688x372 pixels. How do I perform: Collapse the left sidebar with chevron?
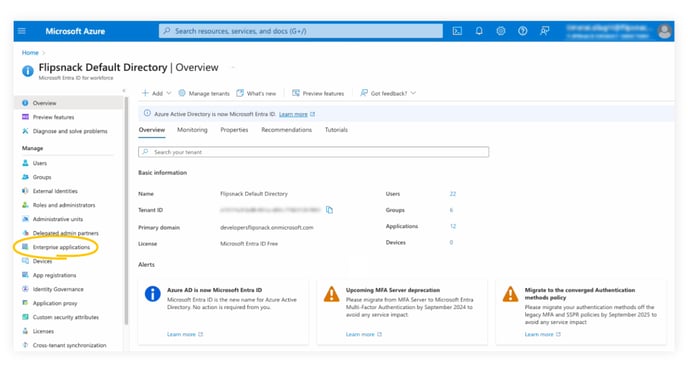(124, 91)
